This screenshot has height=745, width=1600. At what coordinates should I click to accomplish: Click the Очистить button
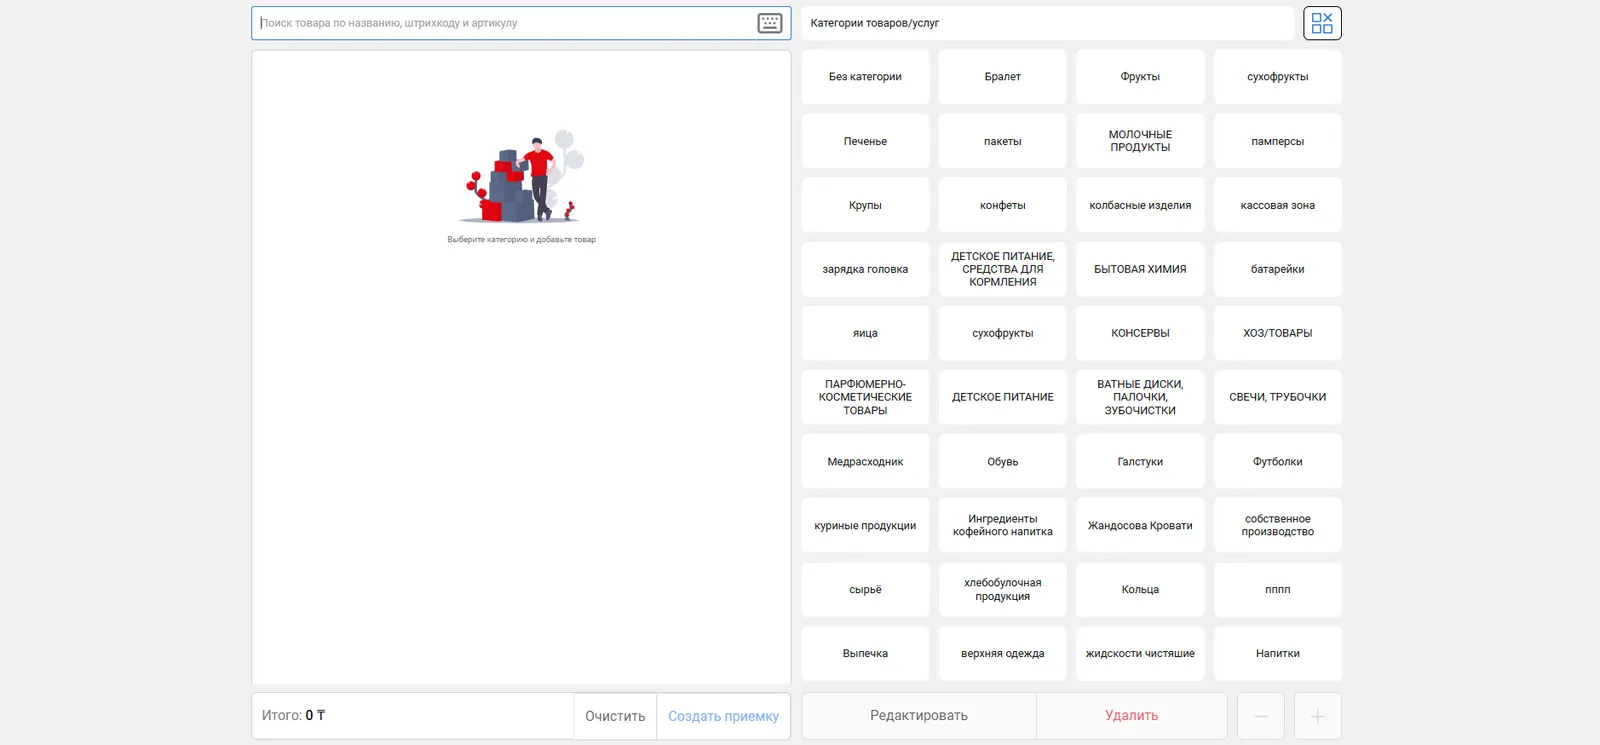point(615,716)
